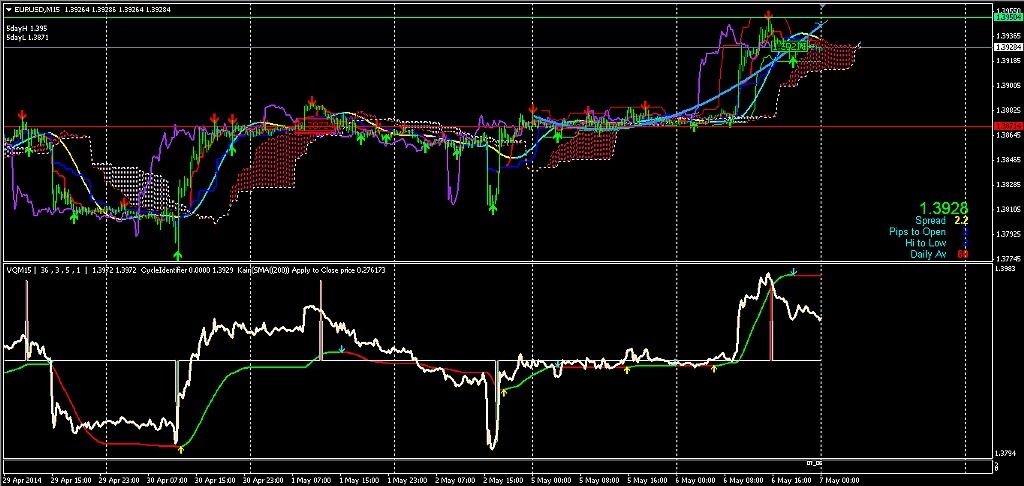This screenshot has width=1024, height=486.
Task: Click green up arrow beneath the 2 May 15:00 dip
Action: pyautogui.click(x=493, y=207)
